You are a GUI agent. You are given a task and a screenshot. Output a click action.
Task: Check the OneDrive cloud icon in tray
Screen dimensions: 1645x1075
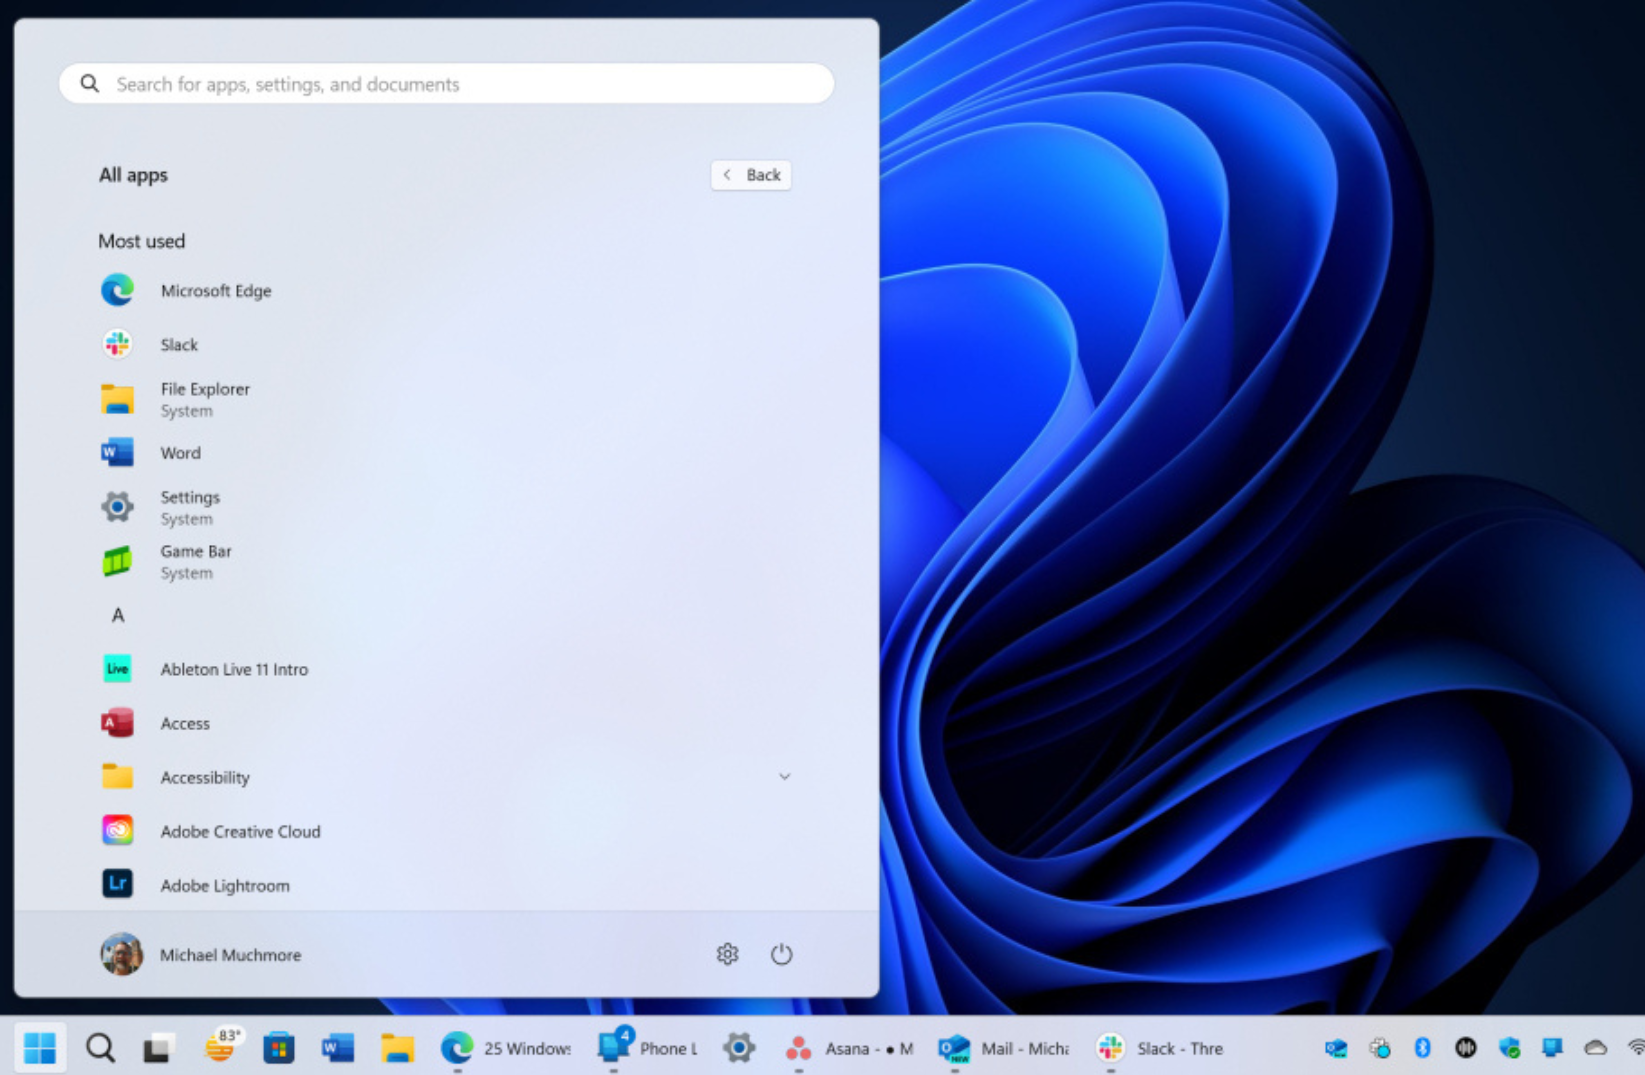tap(1594, 1048)
